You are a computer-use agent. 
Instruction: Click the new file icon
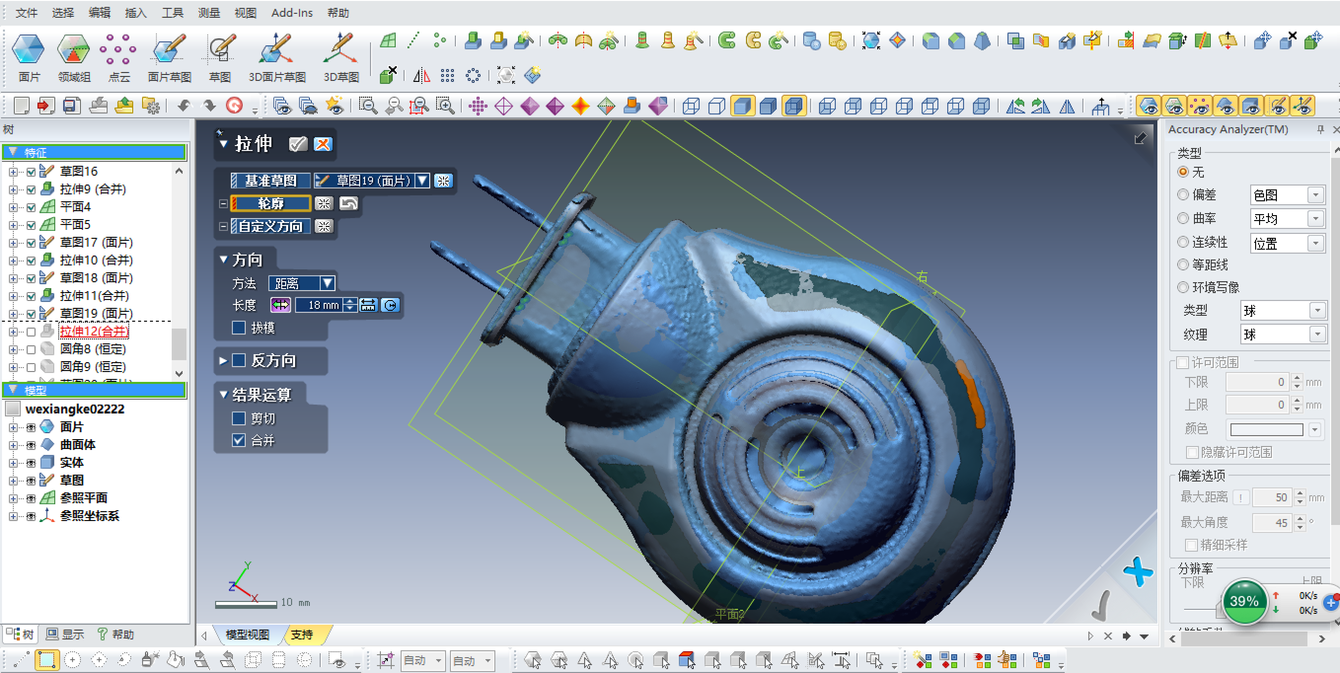coord(20,105)
